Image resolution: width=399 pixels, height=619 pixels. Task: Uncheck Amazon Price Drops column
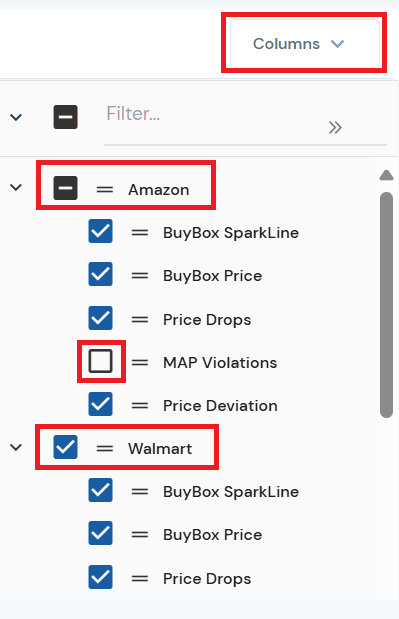101,318
